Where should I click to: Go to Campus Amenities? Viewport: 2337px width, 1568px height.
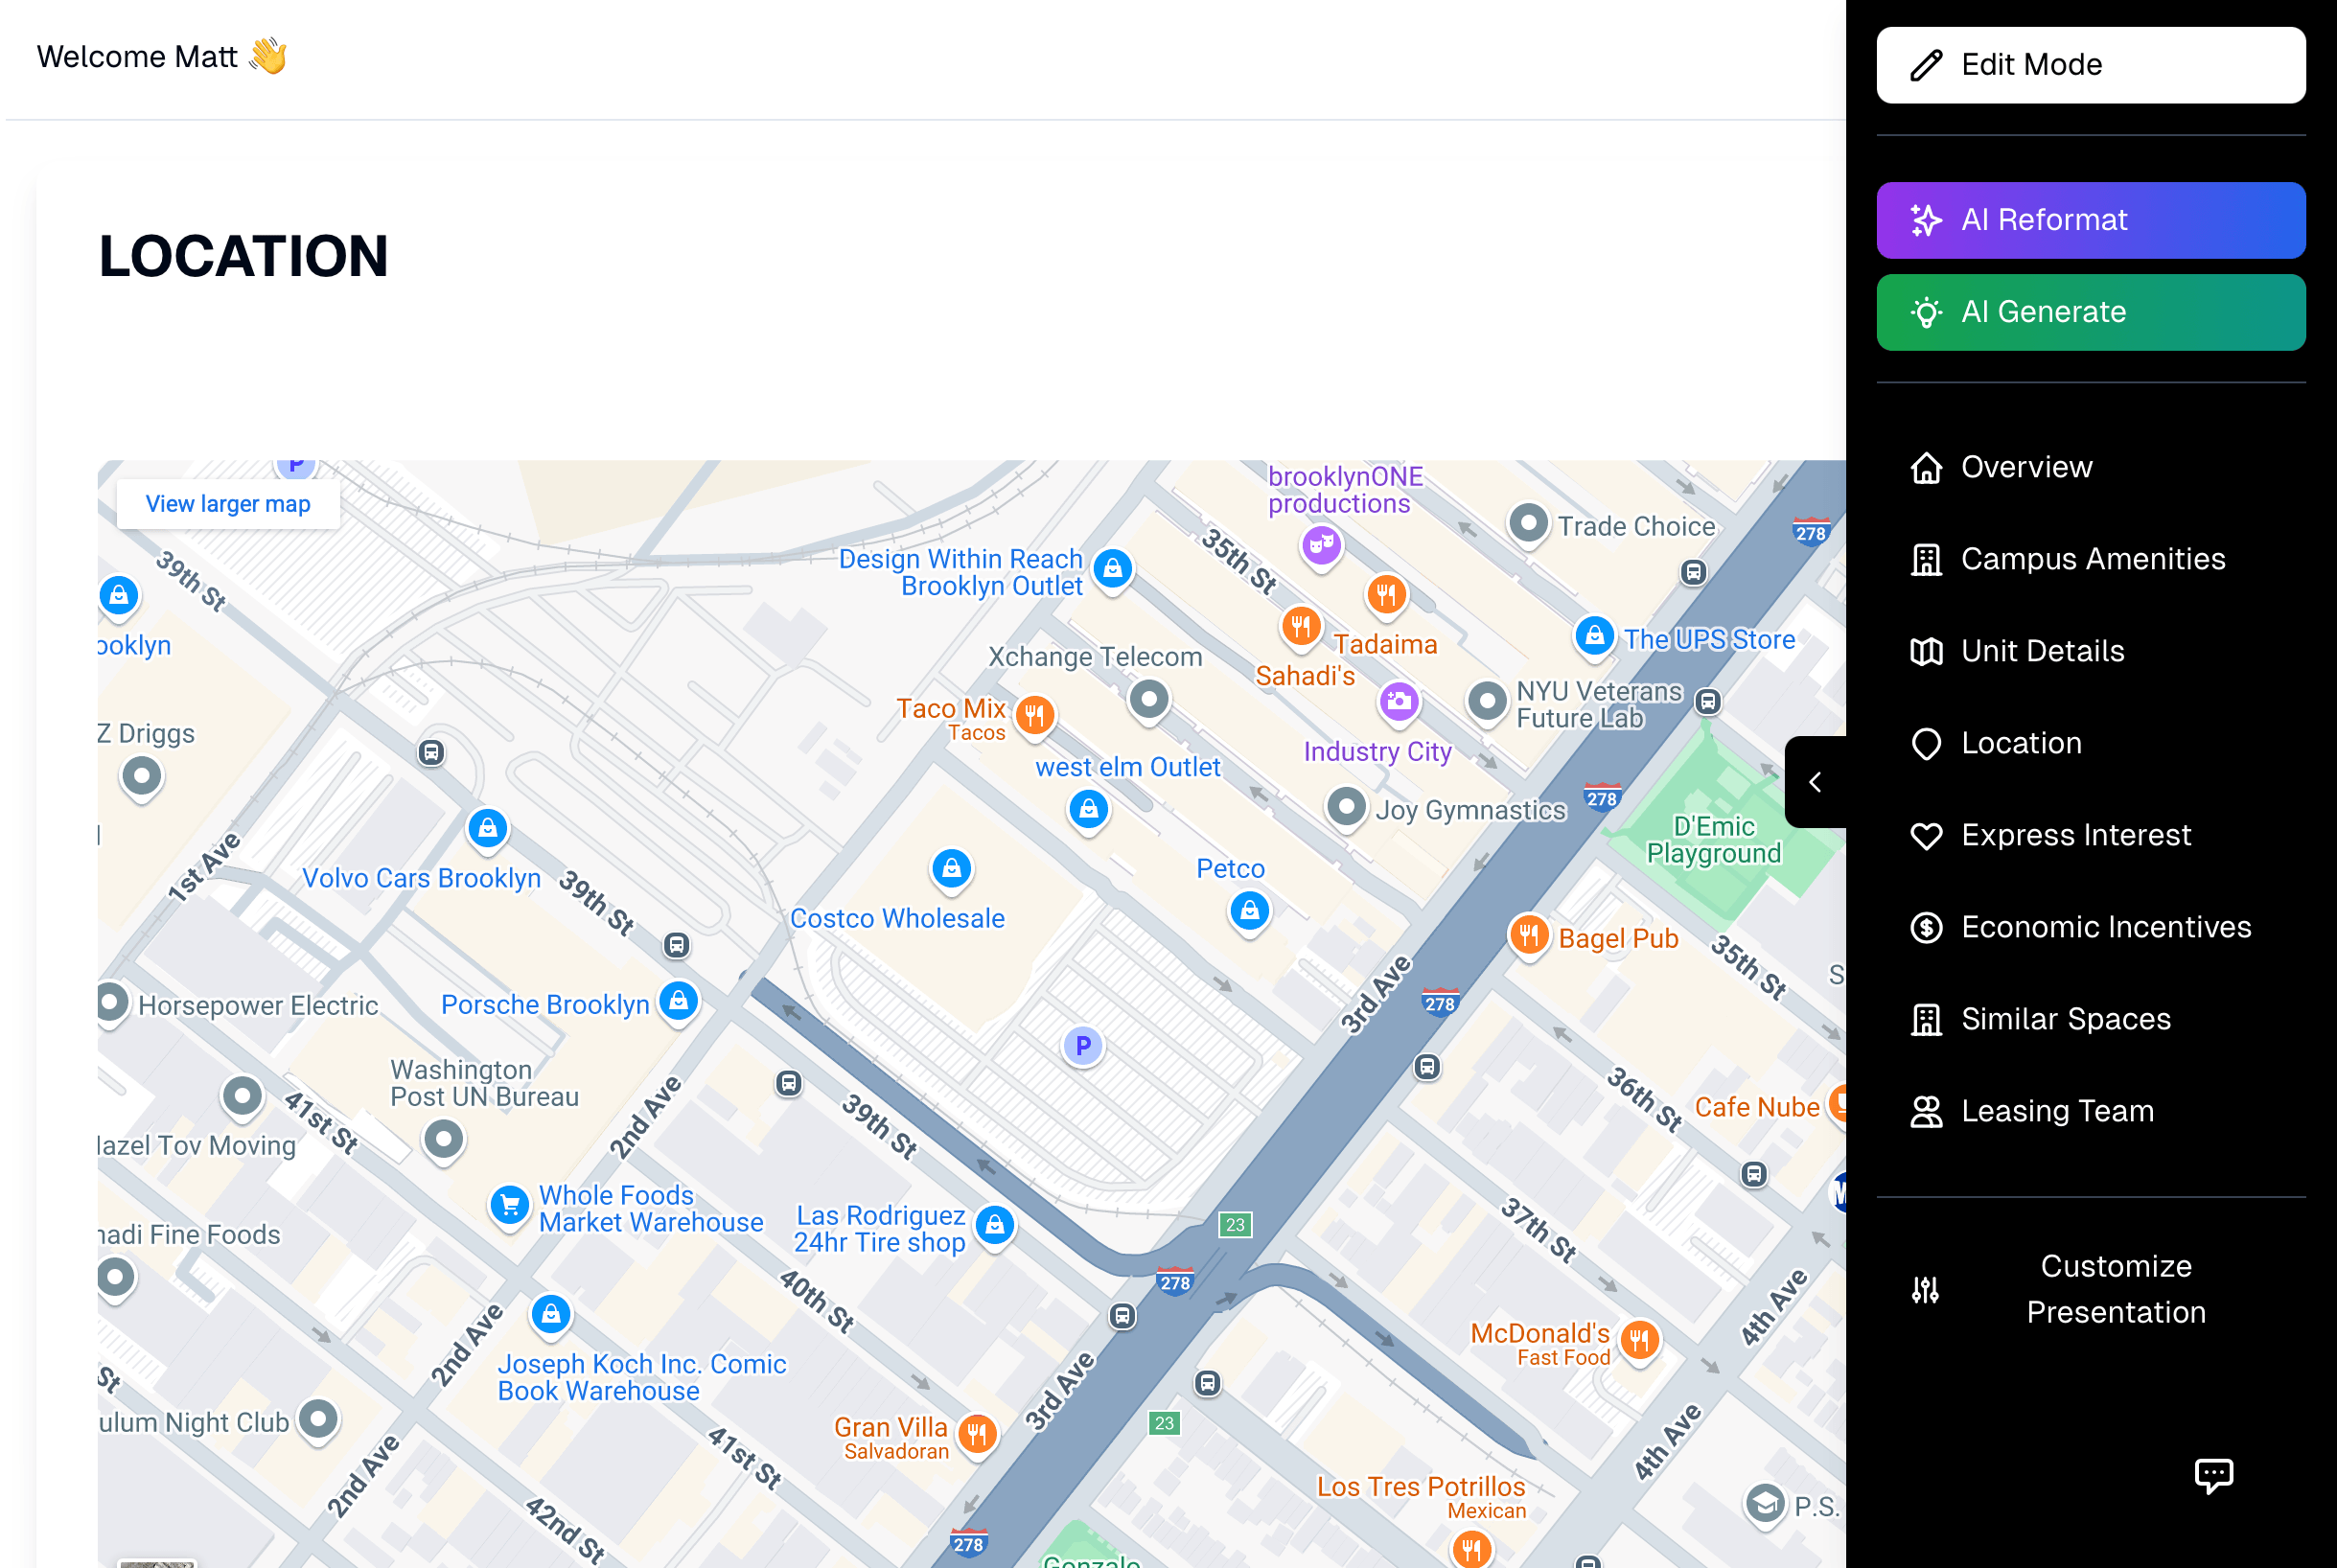point(2090,559)
